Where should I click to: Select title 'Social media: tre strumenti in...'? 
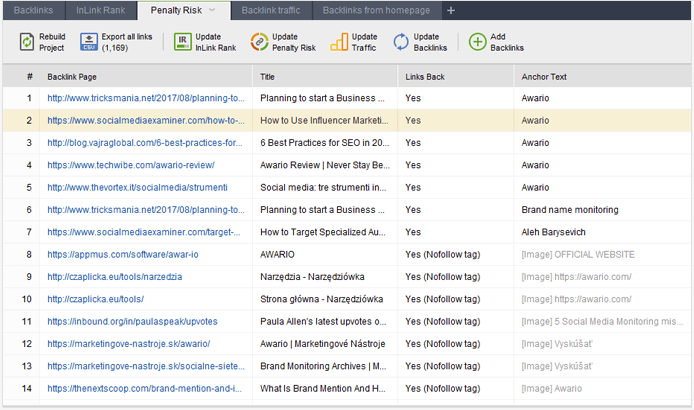point(323,187)
